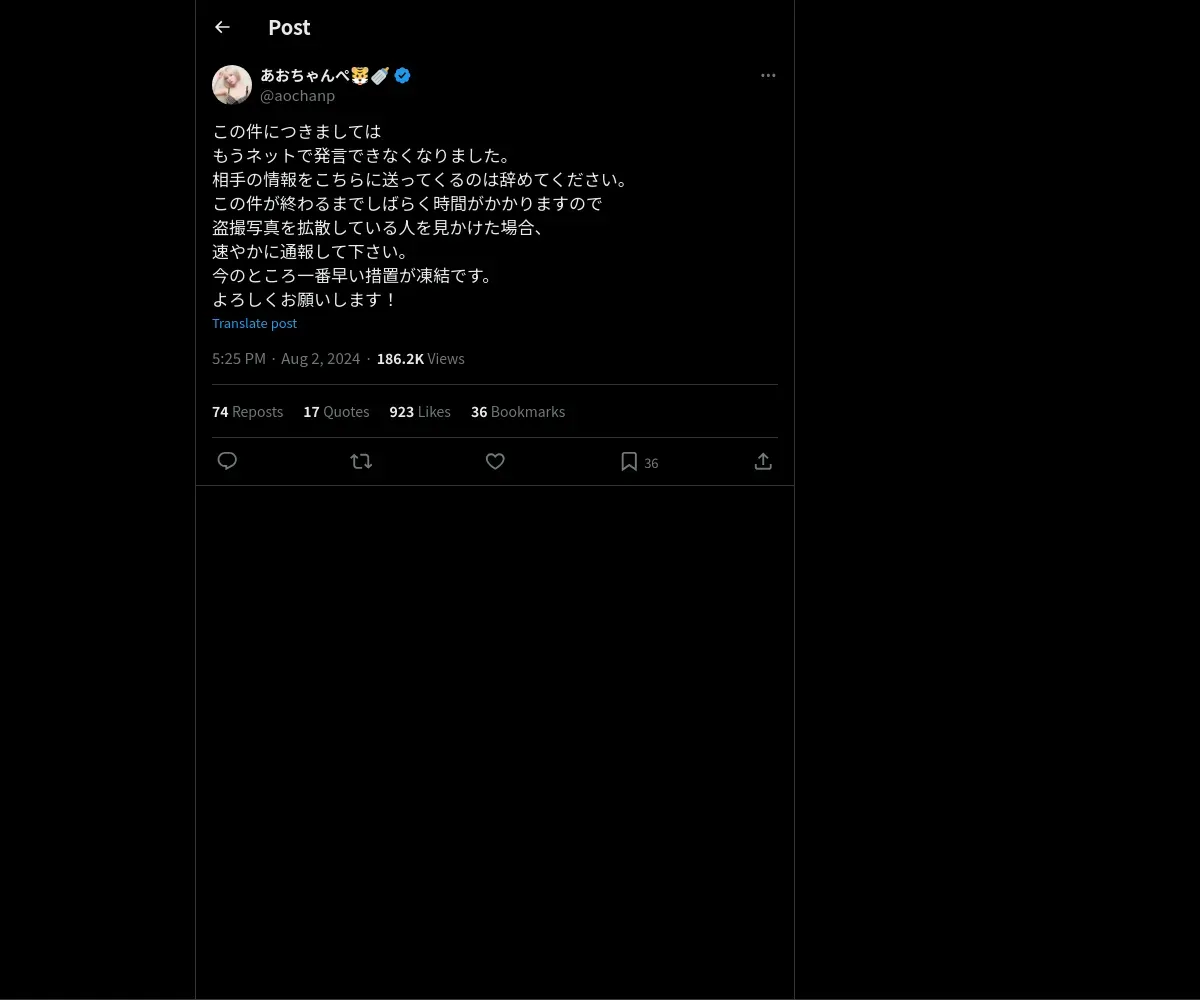The width and height of the screenshot is (1200, 1000).
Task: Bookmark the post using bookmark icon
Action: click(x=629, y=461)
